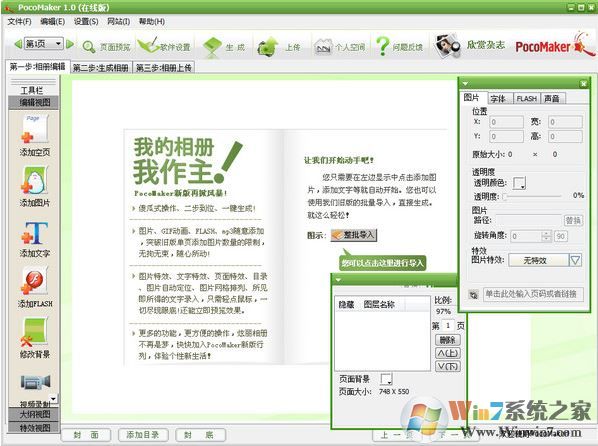Screen dimensions: 598x446
Task: Click the 问题反馈 question mark icon
Action: [x=383, y=47]
